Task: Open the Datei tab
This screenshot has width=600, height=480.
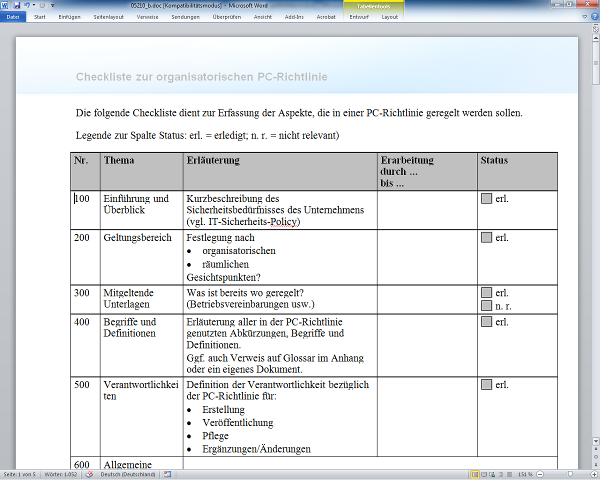Action: pos(13,17)
